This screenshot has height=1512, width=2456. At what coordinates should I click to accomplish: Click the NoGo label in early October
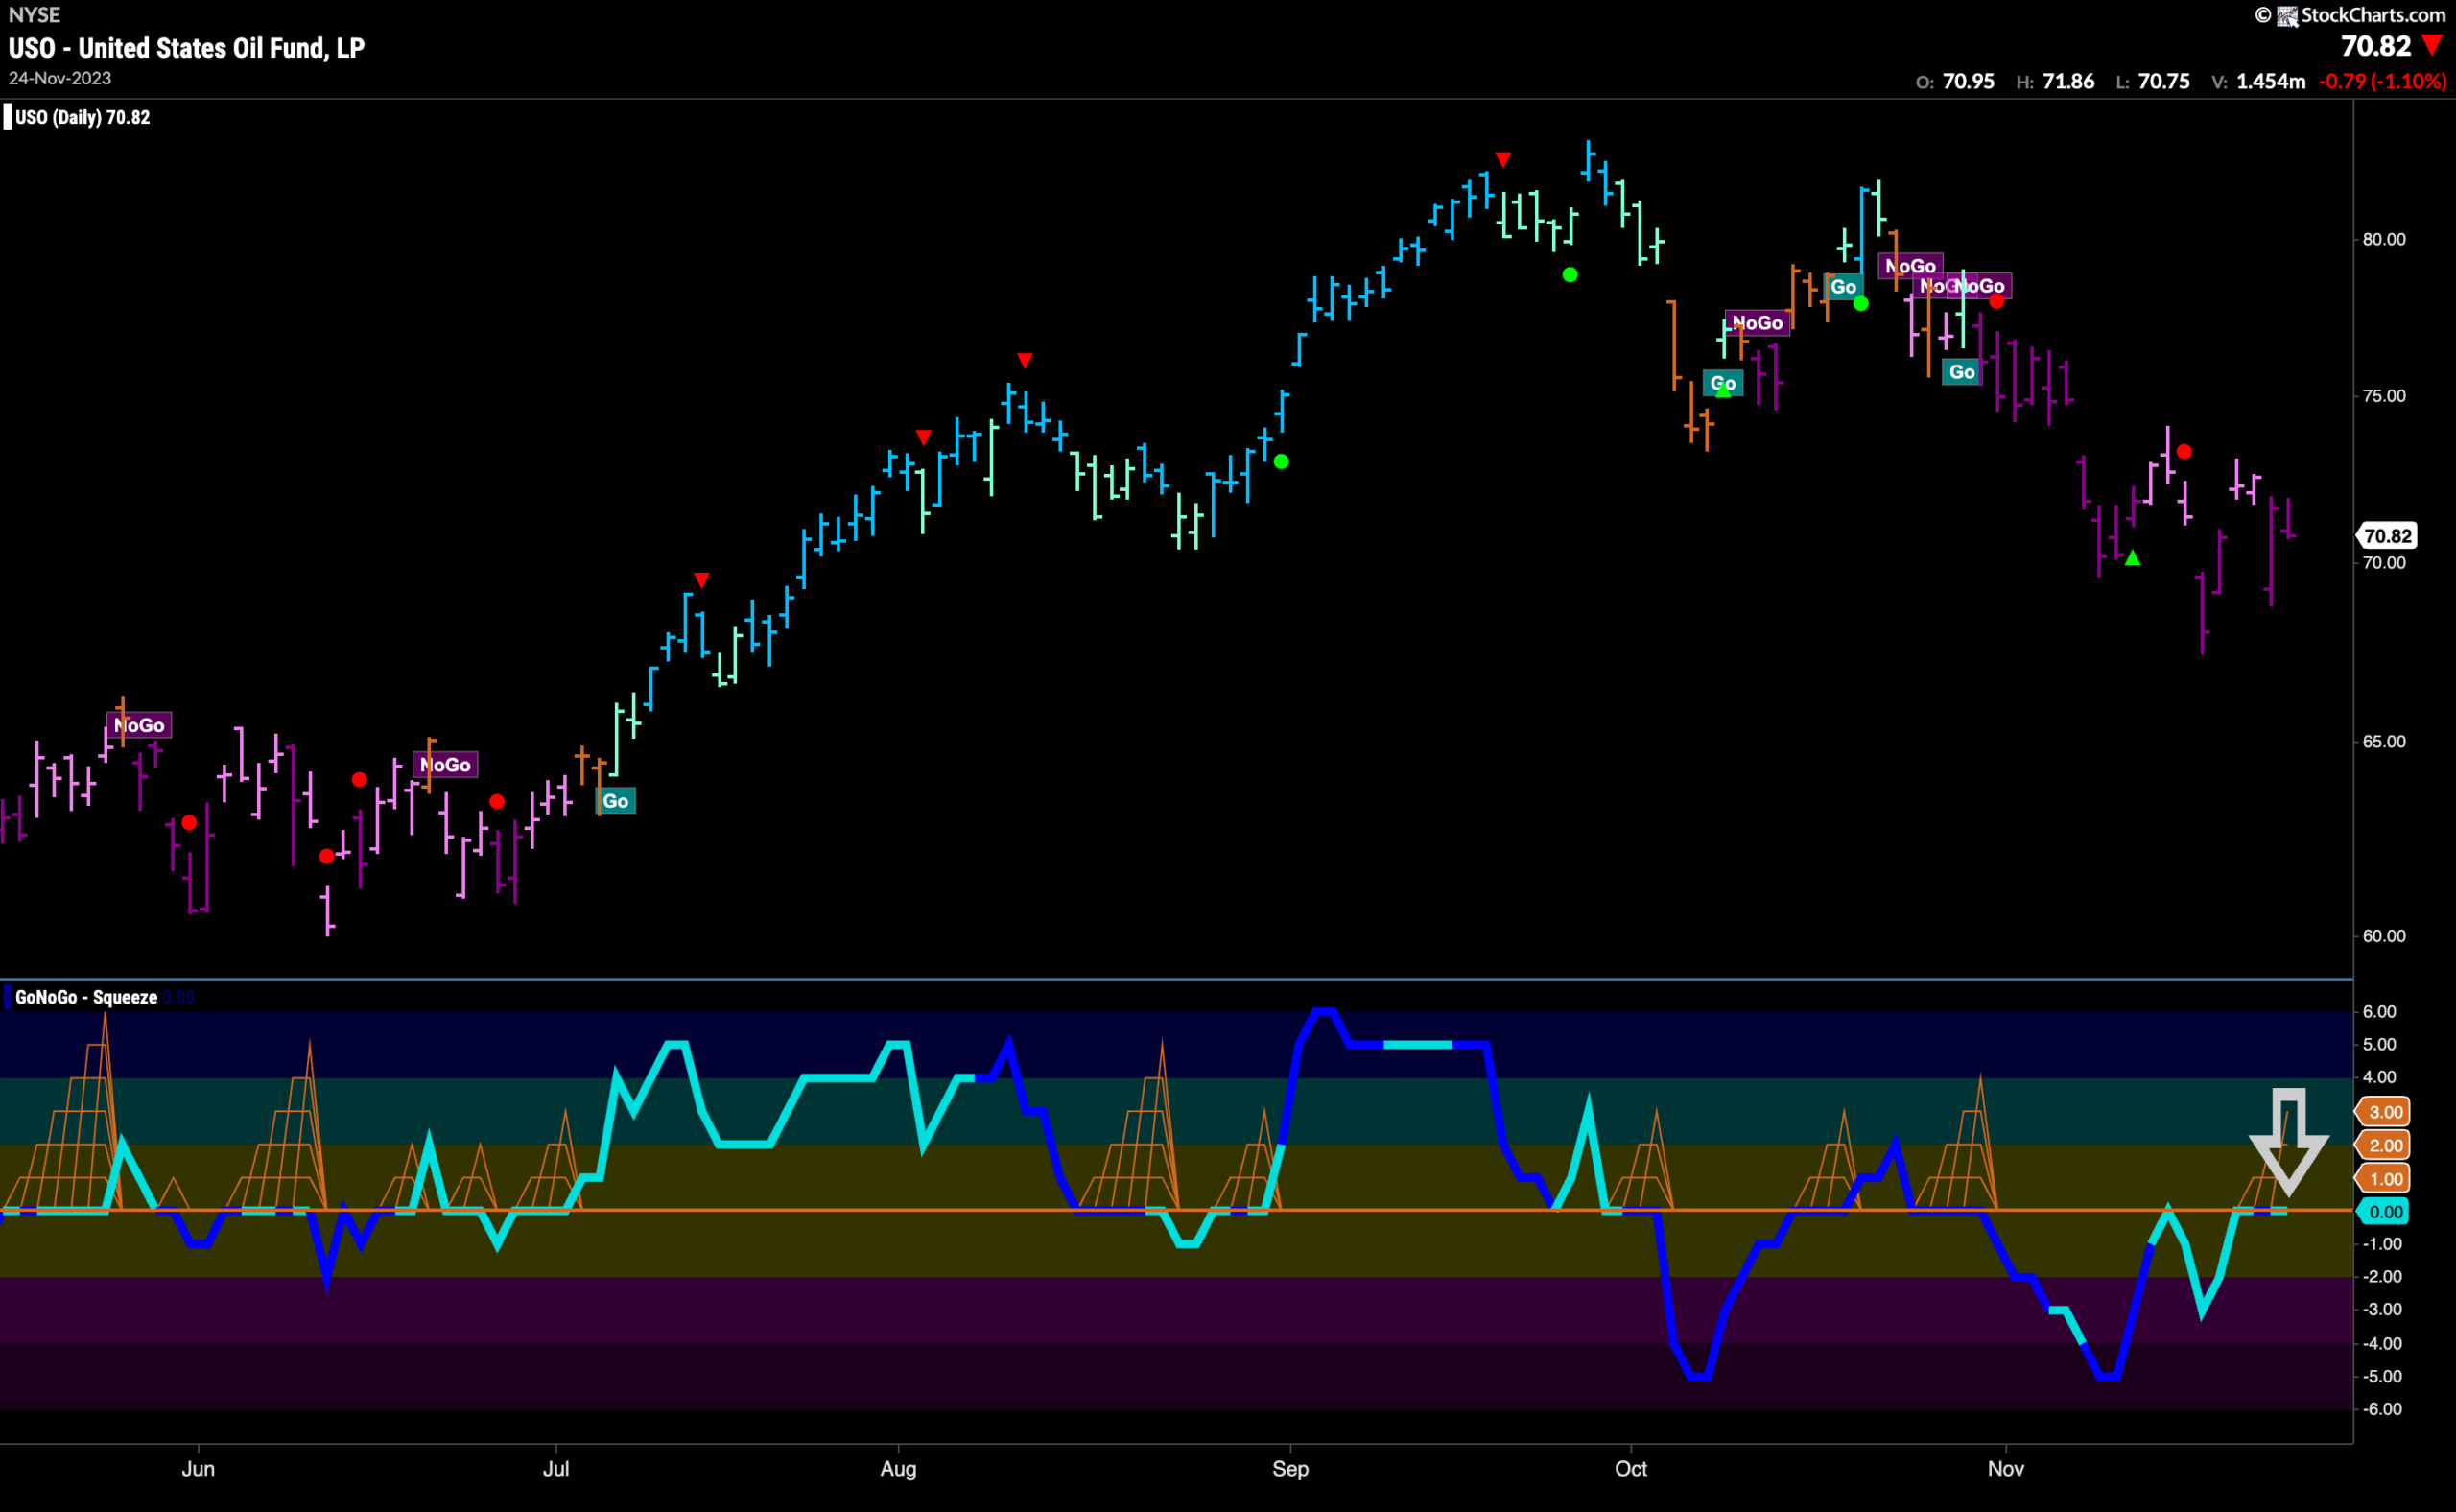pos(1758,323)
